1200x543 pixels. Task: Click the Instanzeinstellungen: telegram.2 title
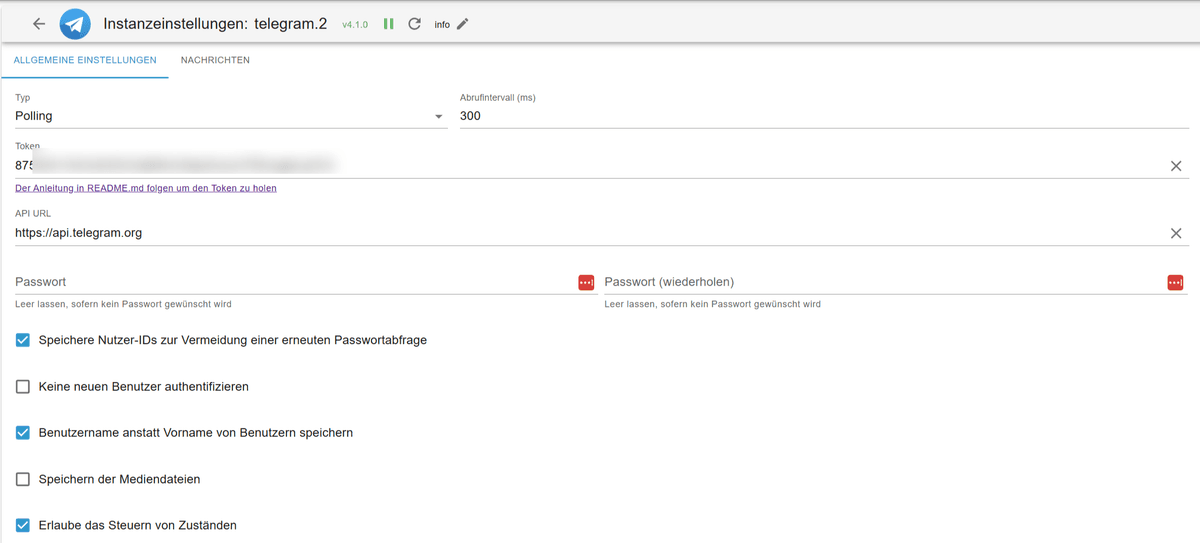(x=215, y=24)
